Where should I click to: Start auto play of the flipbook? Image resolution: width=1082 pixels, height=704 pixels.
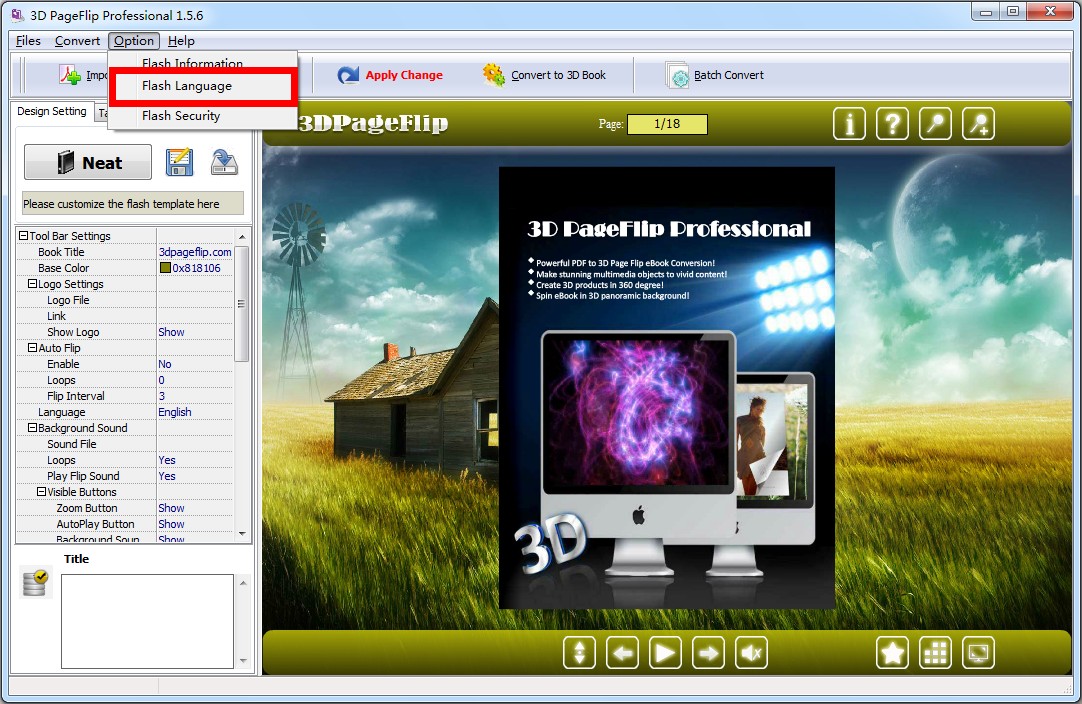pos(666,652)
